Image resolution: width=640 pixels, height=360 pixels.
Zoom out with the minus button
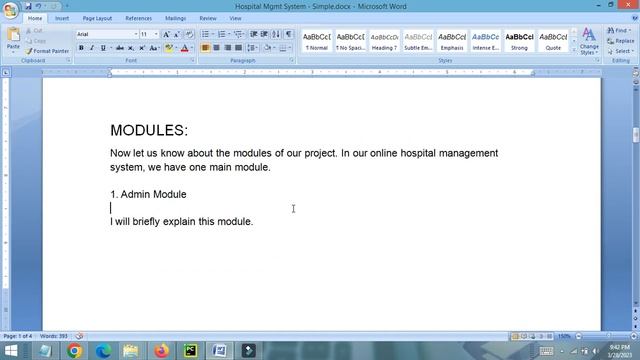[578, 336]
